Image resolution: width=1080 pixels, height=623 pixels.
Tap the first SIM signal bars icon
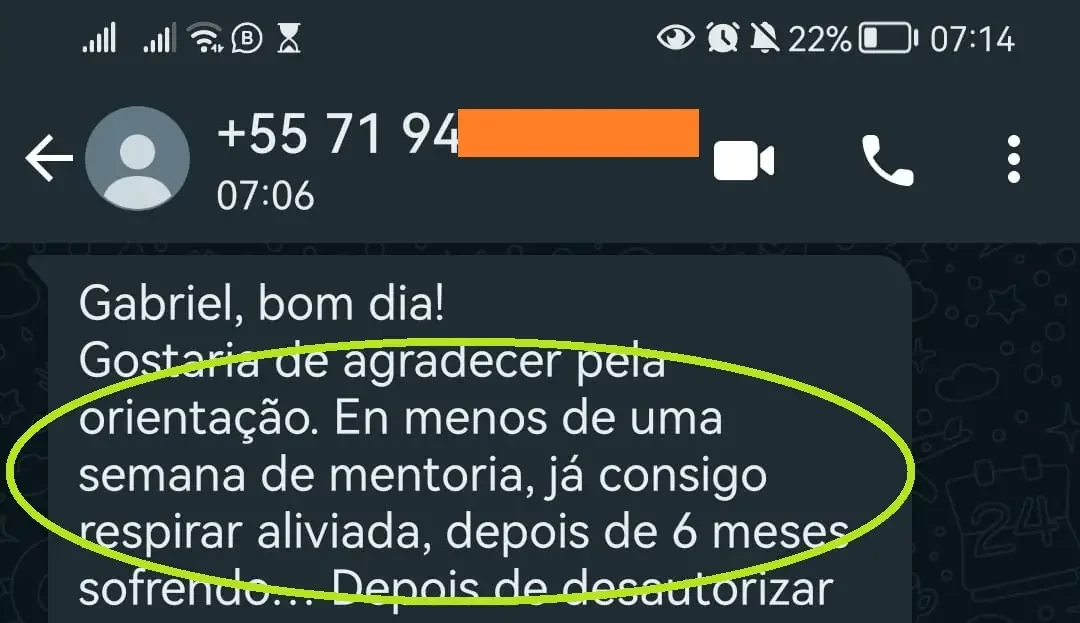coord(99,38)
